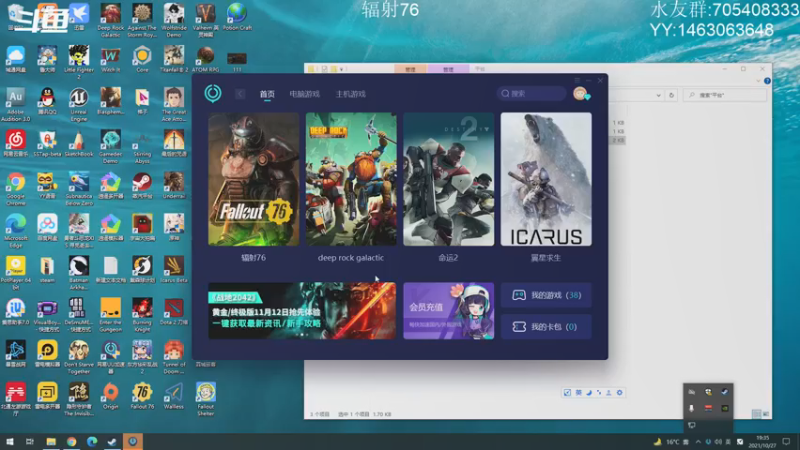The image size is (800, 450).
Task: Open 我的游戏 (38) list
Action: (546, 295)
